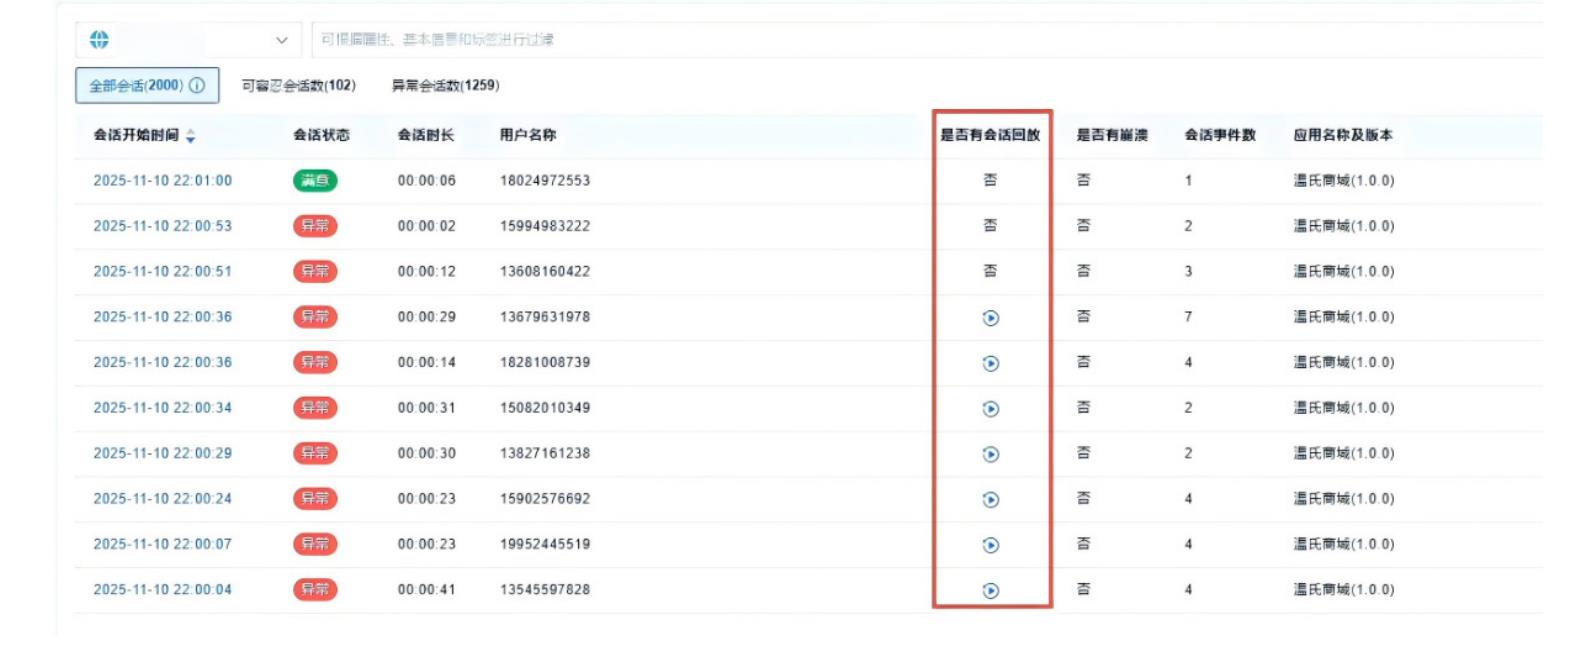Image resolution: width=1588 pixels, height=647 pixels.
Task: Play session replay for user 19952445519
Action: [x=990, y=545]
